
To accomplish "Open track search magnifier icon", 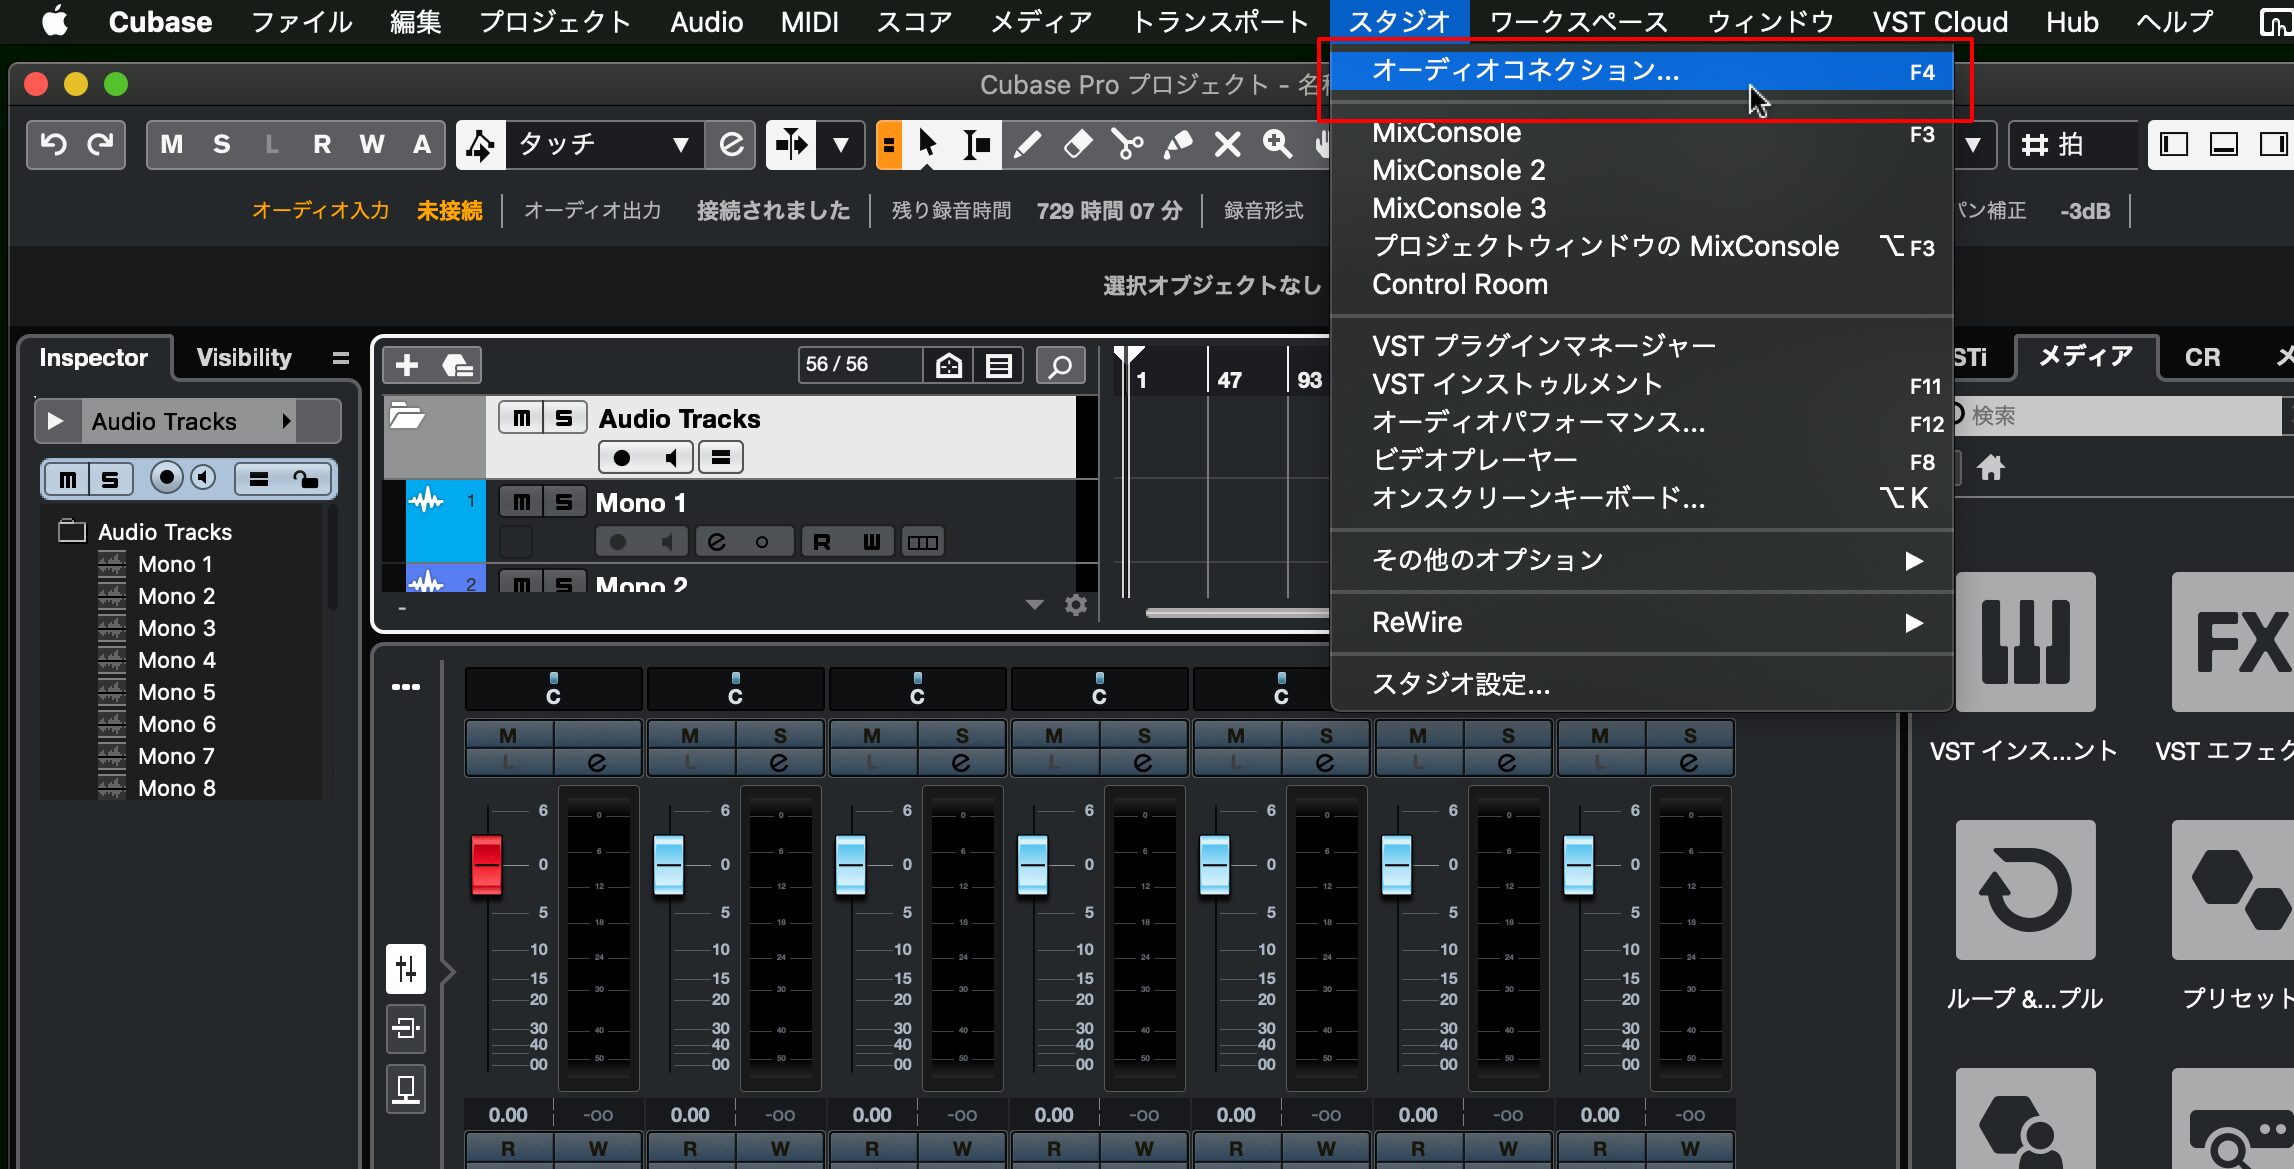I will tap(1060, 365).
